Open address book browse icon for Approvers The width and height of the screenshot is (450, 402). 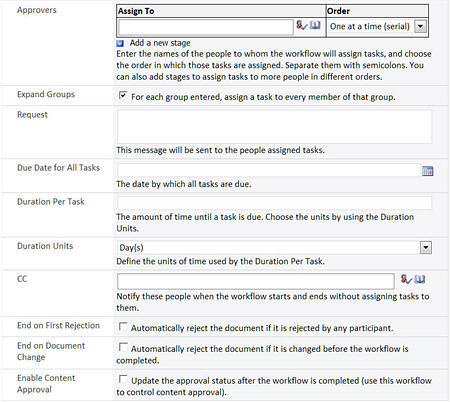[x=315, y=25]
